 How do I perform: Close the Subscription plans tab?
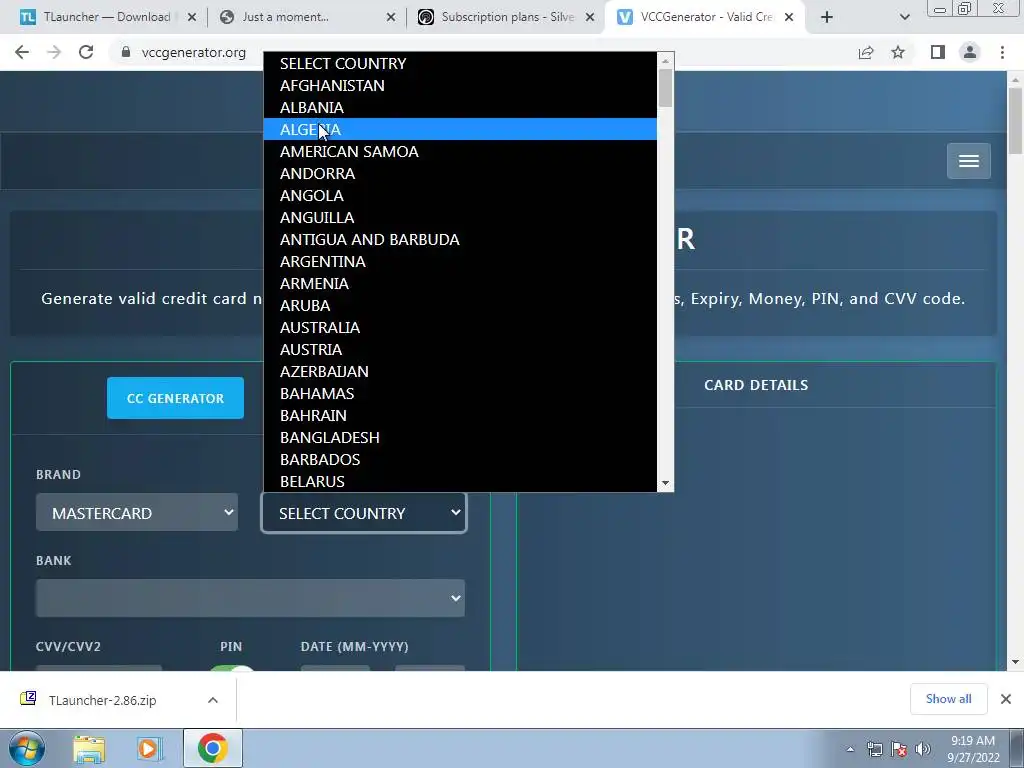[x=590, y=18]
